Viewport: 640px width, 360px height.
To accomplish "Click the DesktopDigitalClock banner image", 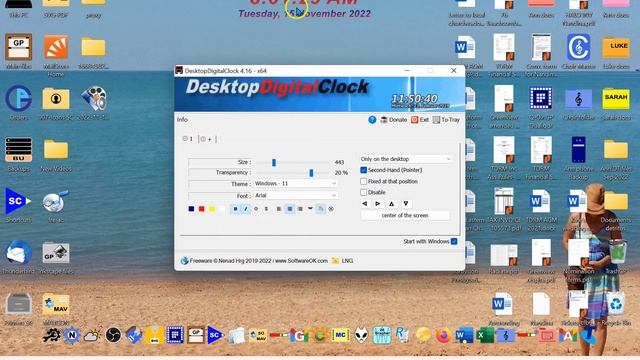I will click(x=320, y=94).
